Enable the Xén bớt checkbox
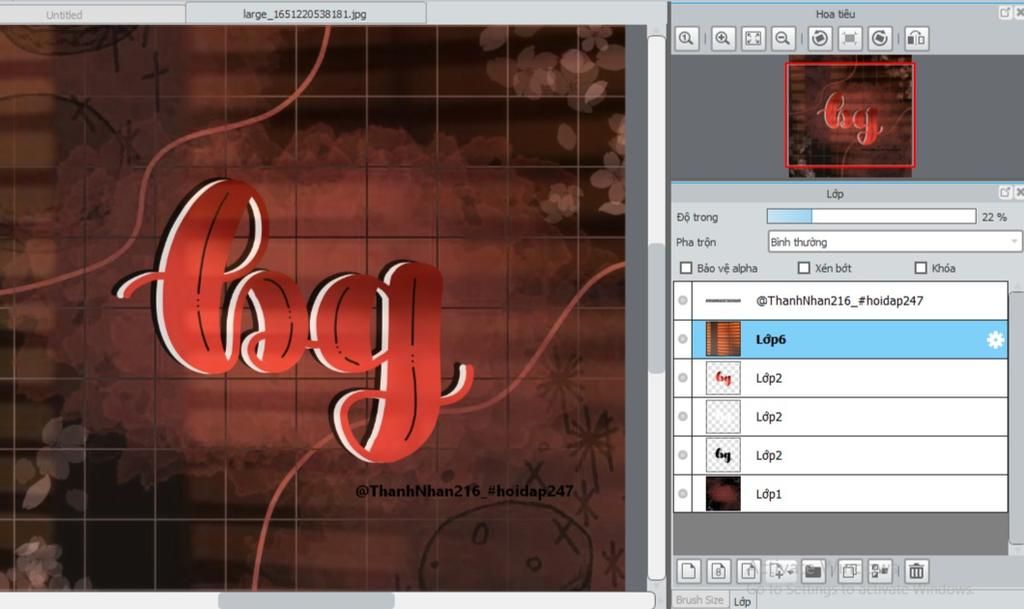This screenshot has height=609, width=1024. coord(804,268)
